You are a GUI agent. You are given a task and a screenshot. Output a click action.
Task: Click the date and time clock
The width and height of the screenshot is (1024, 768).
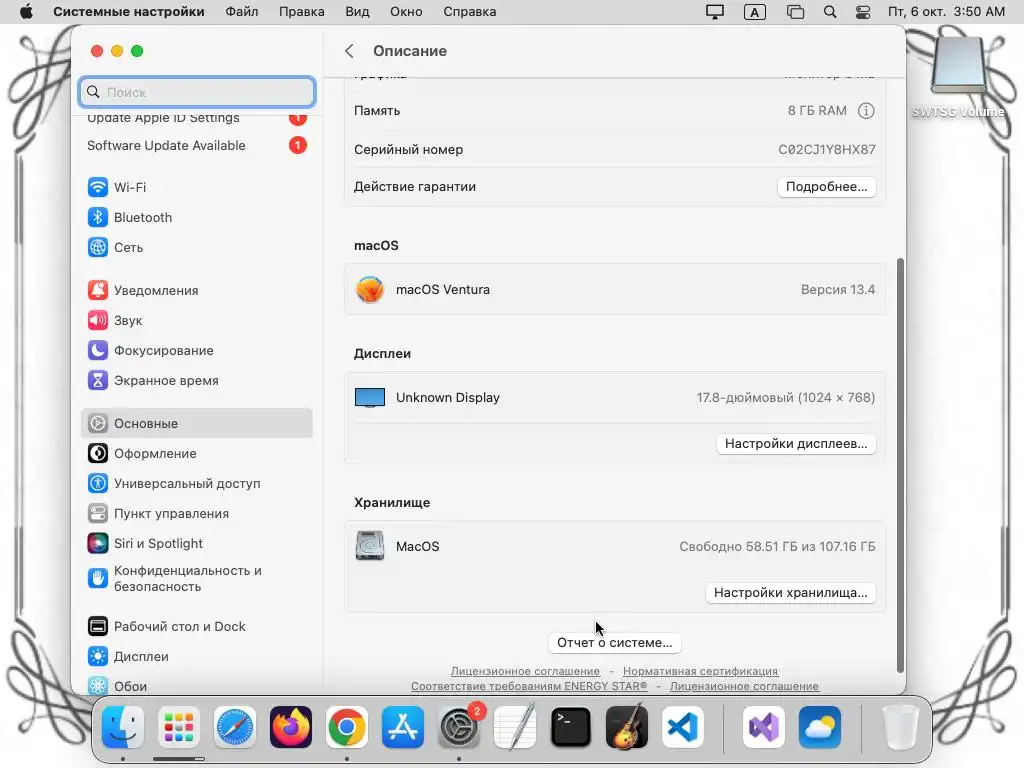946,12
